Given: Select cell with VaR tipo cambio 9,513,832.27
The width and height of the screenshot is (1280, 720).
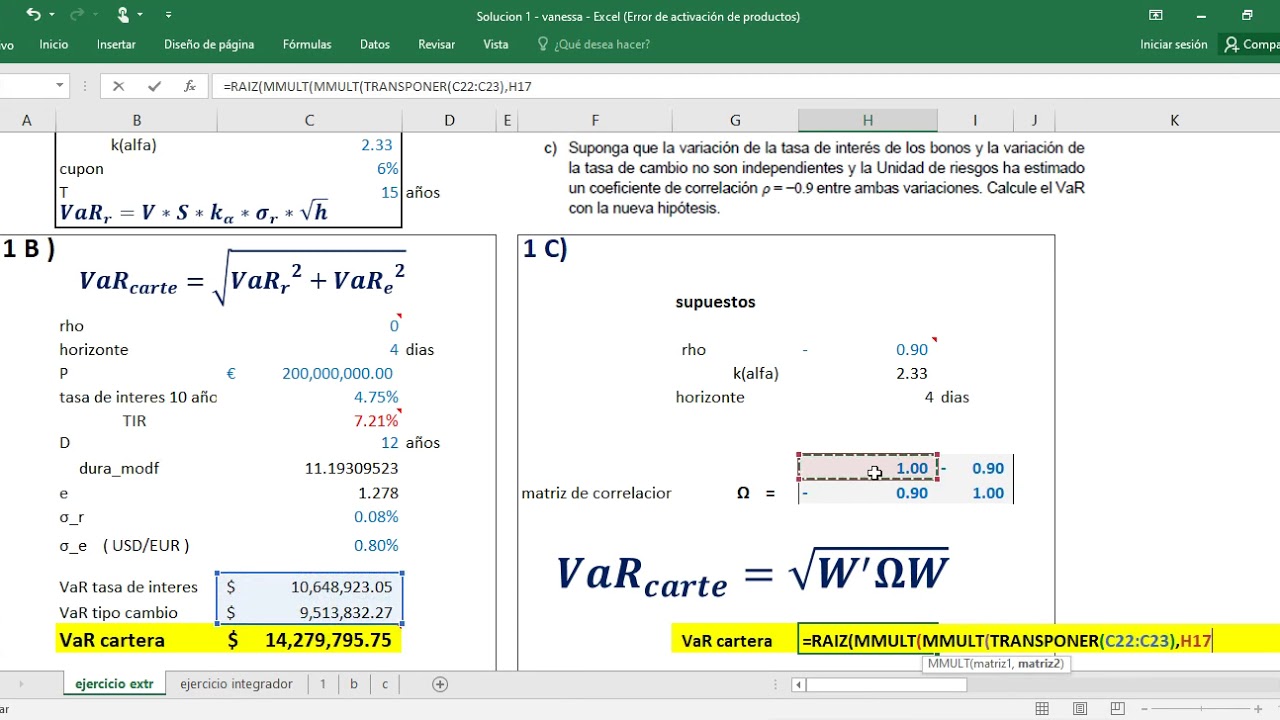Looking at the screenshot, I should [x=309, y=612].
